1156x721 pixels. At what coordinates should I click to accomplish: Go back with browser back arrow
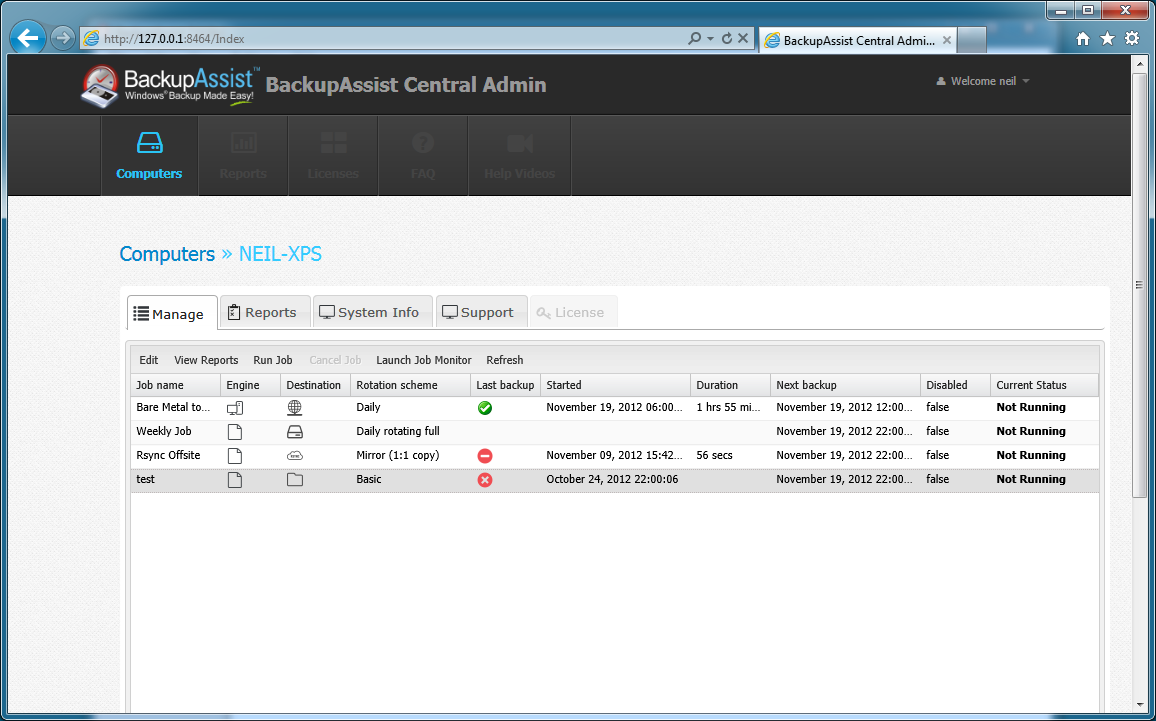[x=28, y=38]
